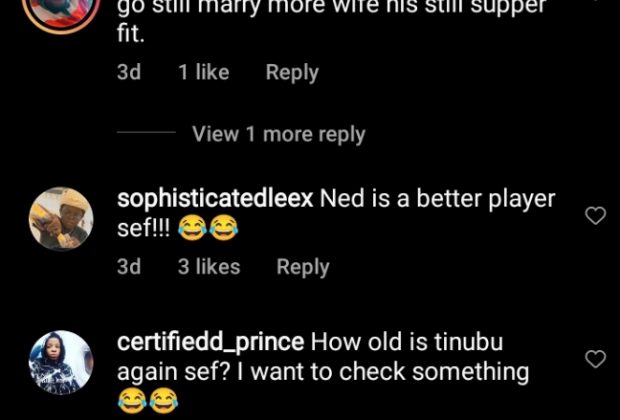Like sophisticatedleex's comment with the heart
This screenshot has width=620, height=420.
point(595,215)
